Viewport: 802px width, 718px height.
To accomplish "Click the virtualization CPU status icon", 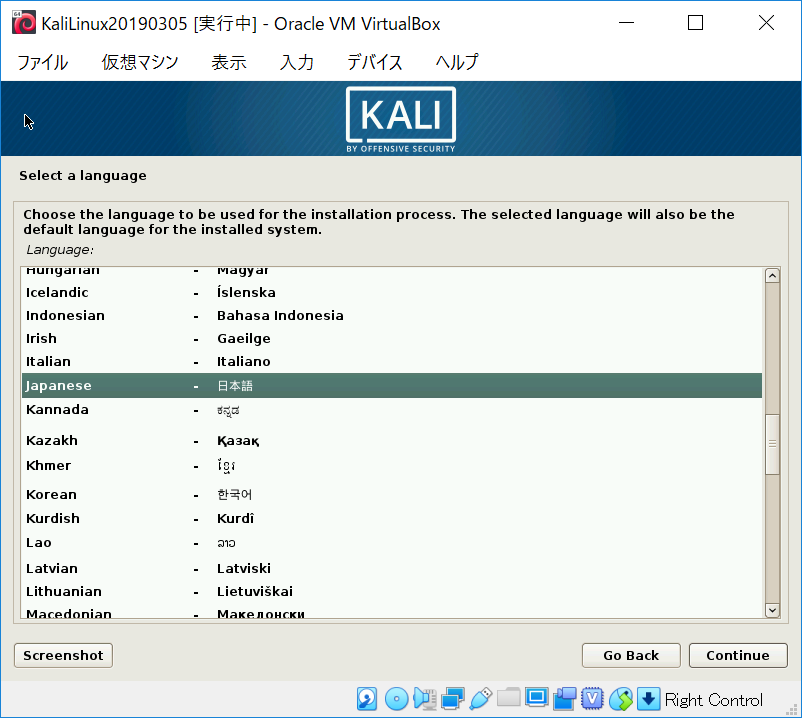I will click(592, 699).
